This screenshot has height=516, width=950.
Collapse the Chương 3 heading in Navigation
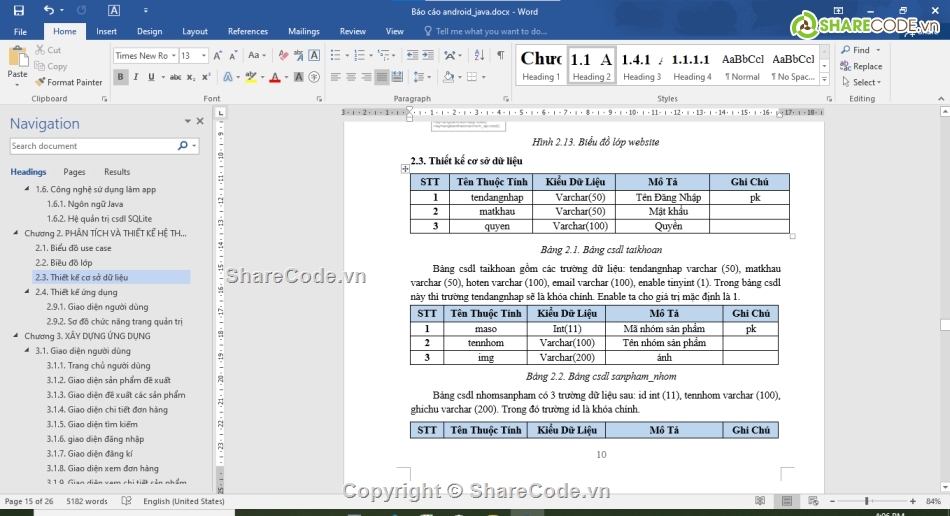16,336
